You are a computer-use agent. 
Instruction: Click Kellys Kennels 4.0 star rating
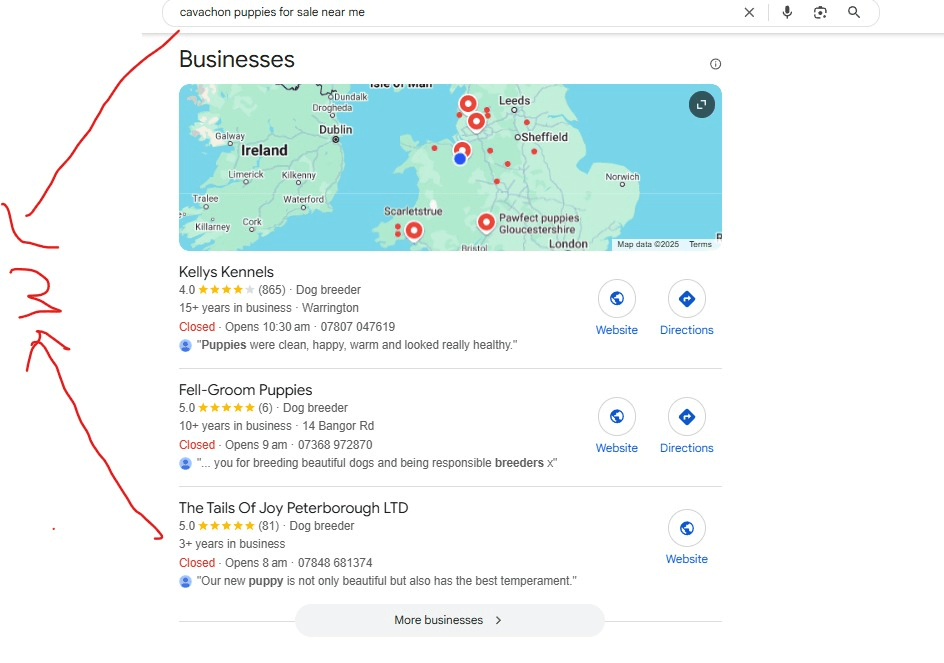(226, 290)
